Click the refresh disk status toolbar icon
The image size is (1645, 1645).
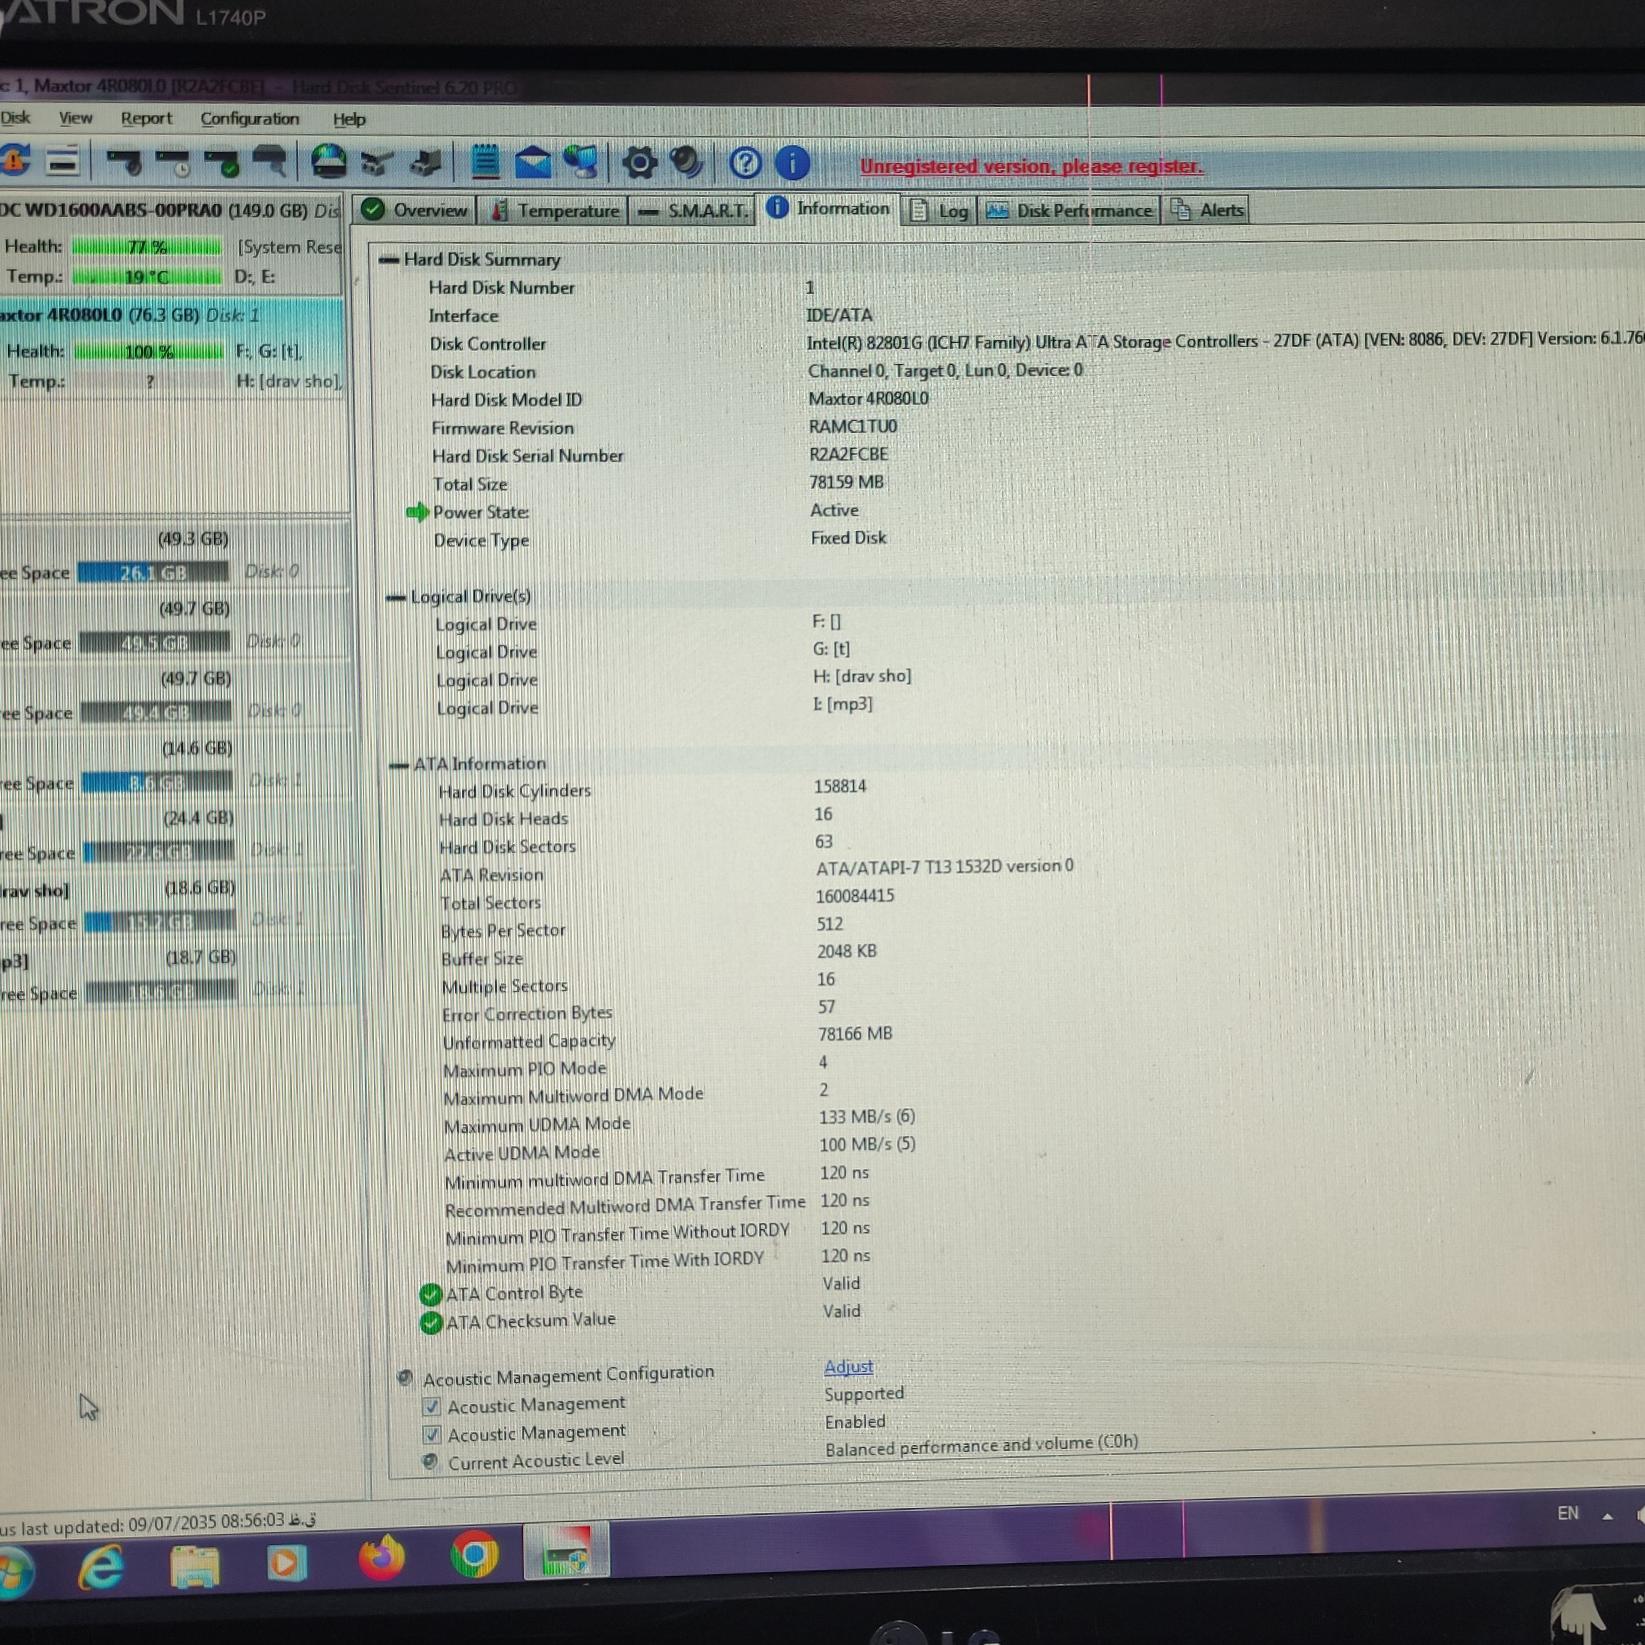[17, 160]
